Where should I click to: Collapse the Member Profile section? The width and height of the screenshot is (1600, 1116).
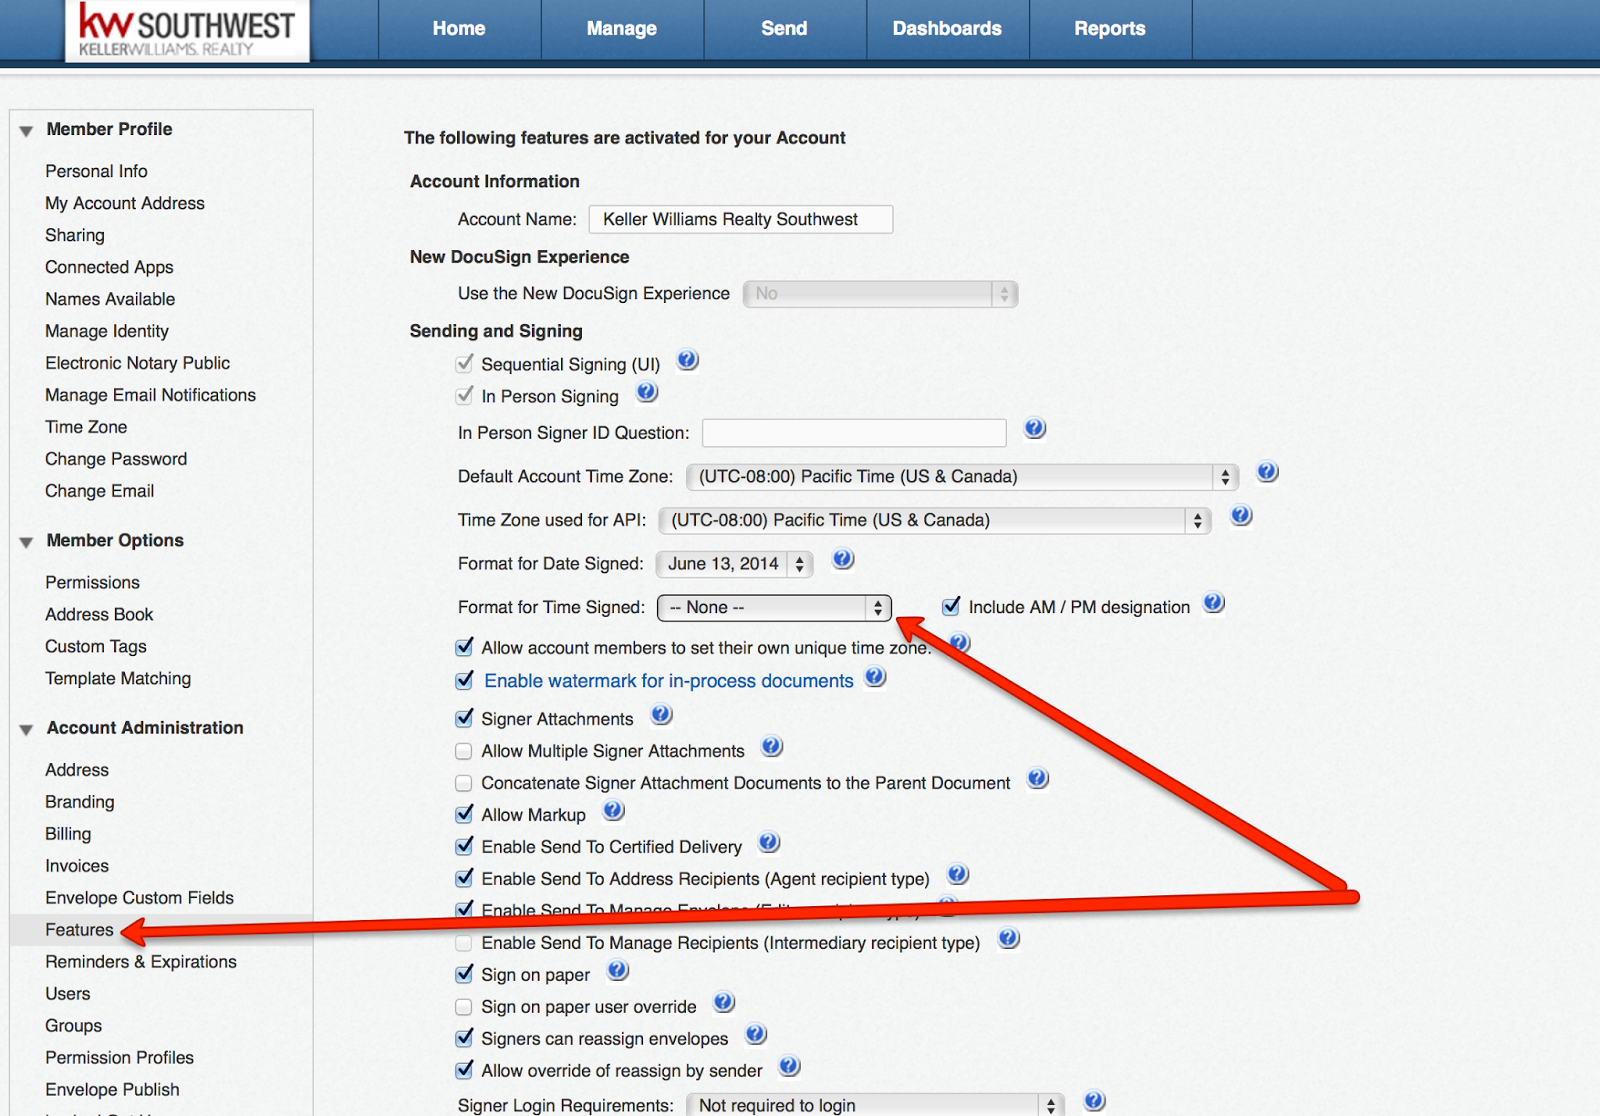point(24,129)
